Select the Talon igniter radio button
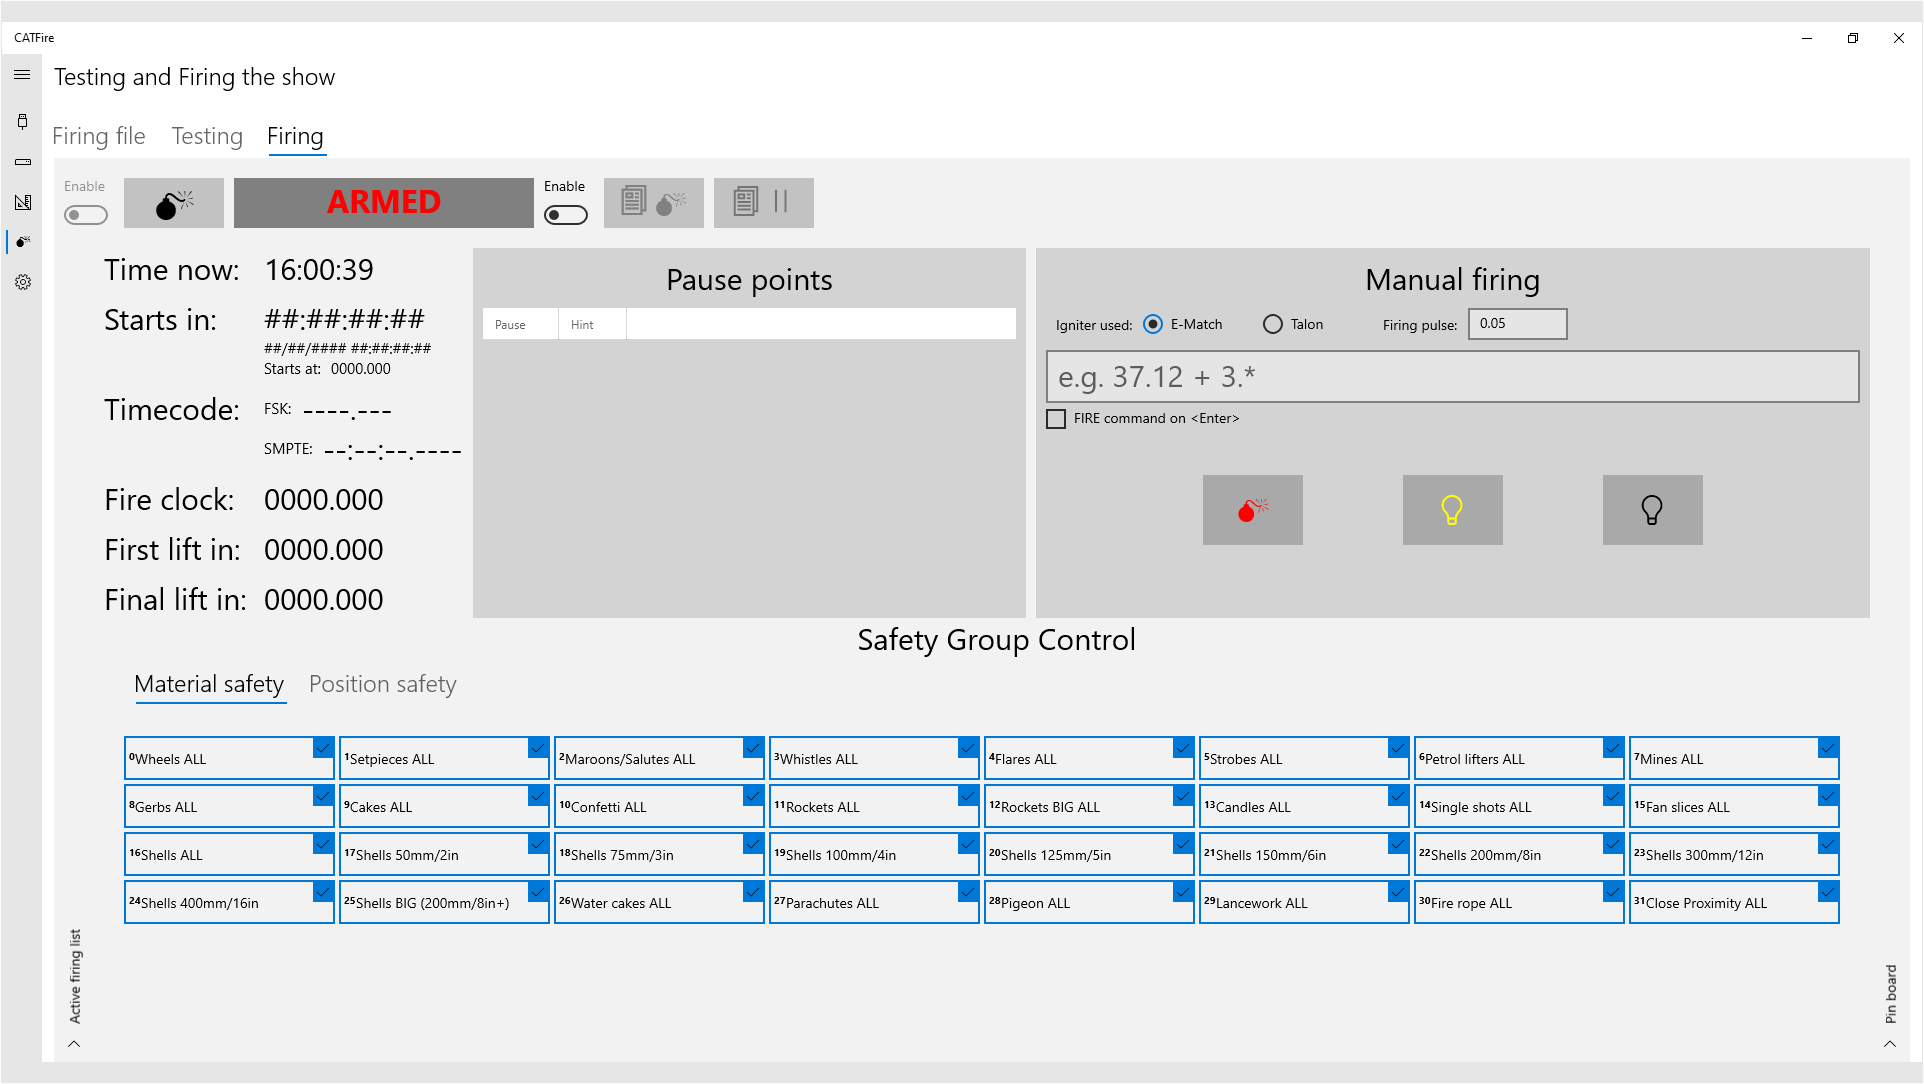 pyautogui.click(x=1272, y=324)
